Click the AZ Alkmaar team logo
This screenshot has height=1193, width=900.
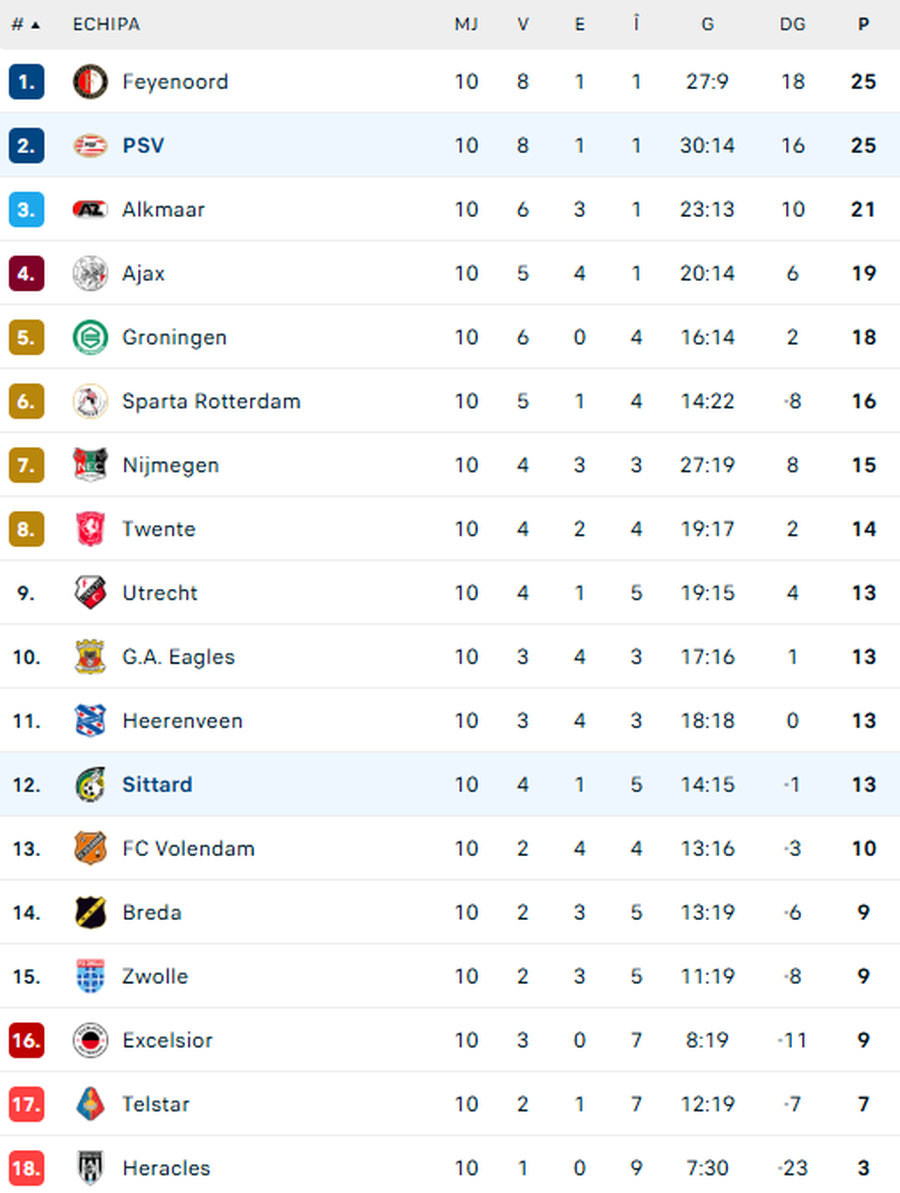pos(90,210)
